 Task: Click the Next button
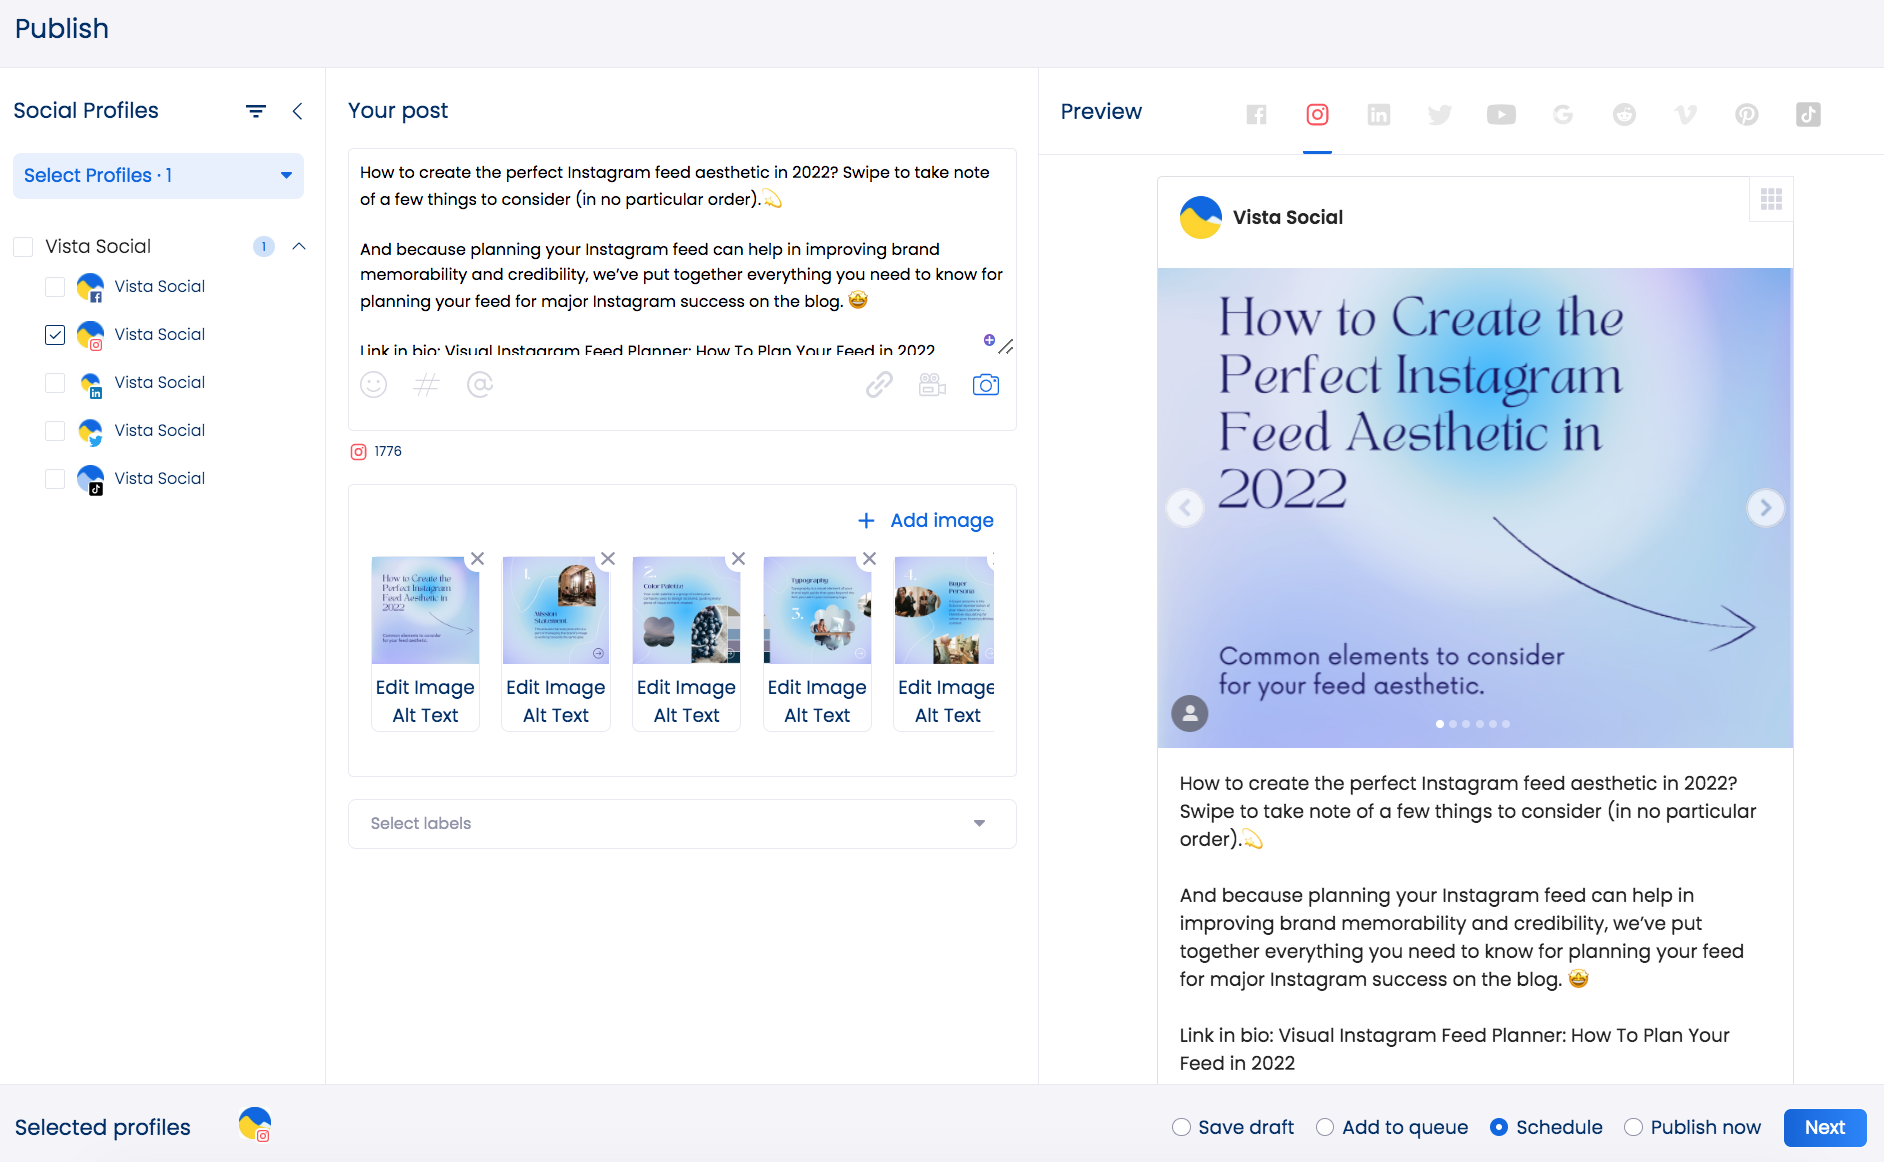point(1824,1127)
